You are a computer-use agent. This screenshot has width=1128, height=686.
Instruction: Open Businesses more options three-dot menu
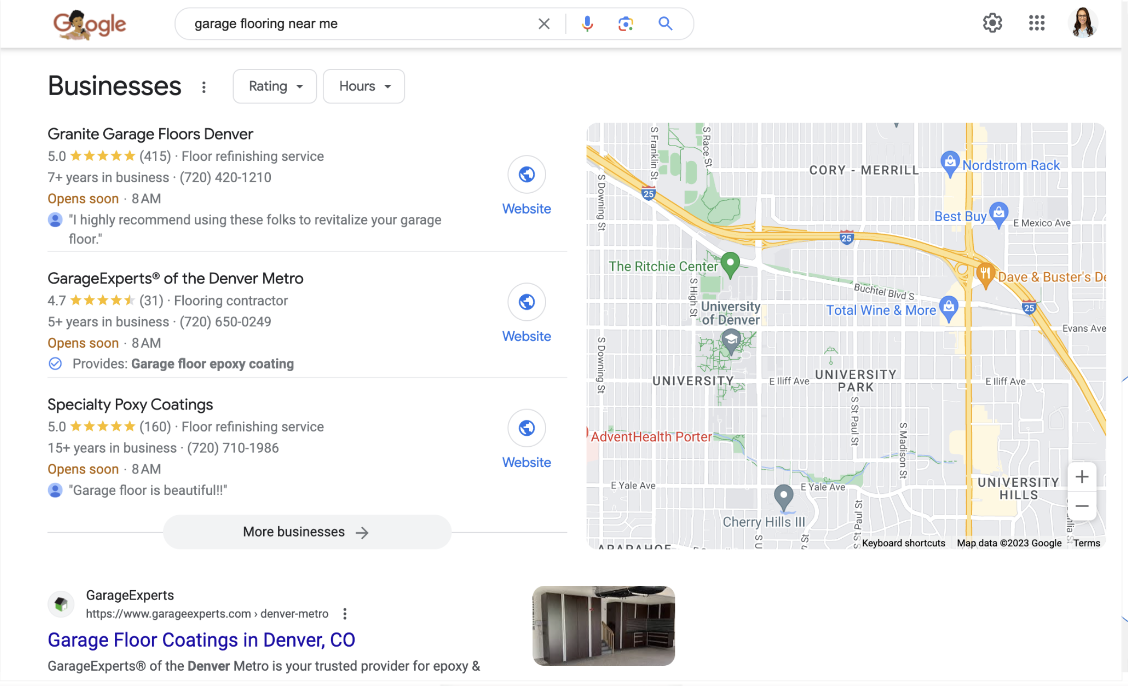(204, 87)
